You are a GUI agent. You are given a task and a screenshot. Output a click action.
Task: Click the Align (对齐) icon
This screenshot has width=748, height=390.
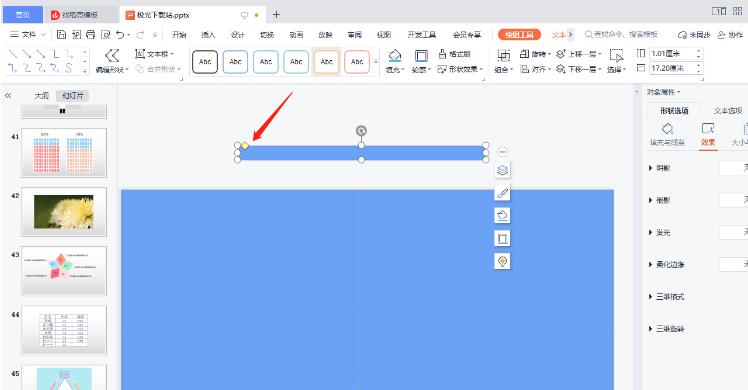[x=525, y=69]
